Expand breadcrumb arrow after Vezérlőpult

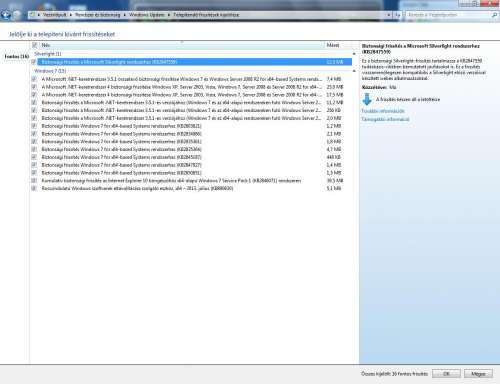[x=71, y=15]
